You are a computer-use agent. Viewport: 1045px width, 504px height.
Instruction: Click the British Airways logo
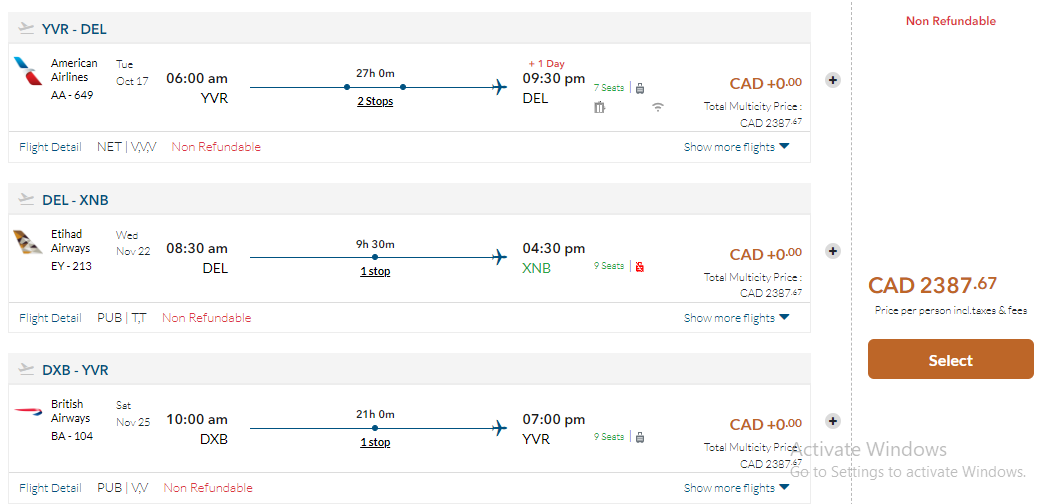(x=28, y=411)
